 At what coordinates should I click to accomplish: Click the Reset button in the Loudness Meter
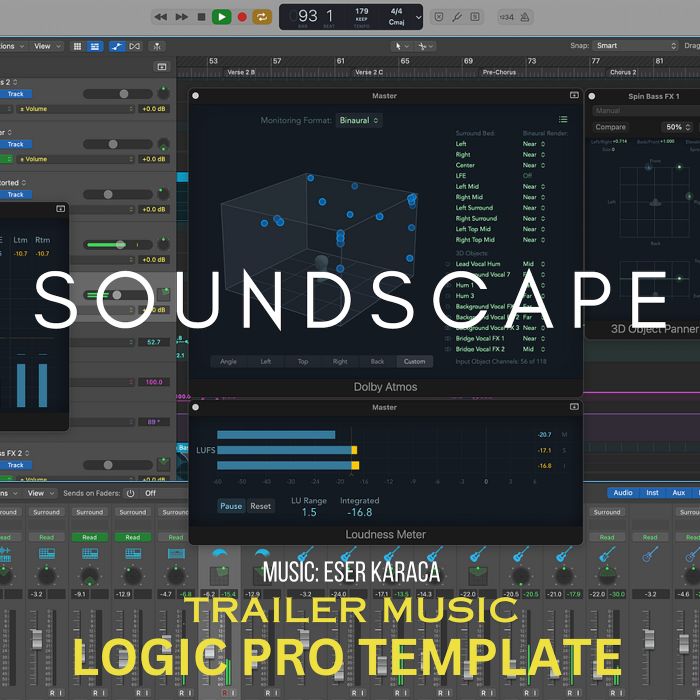point(260,506)
